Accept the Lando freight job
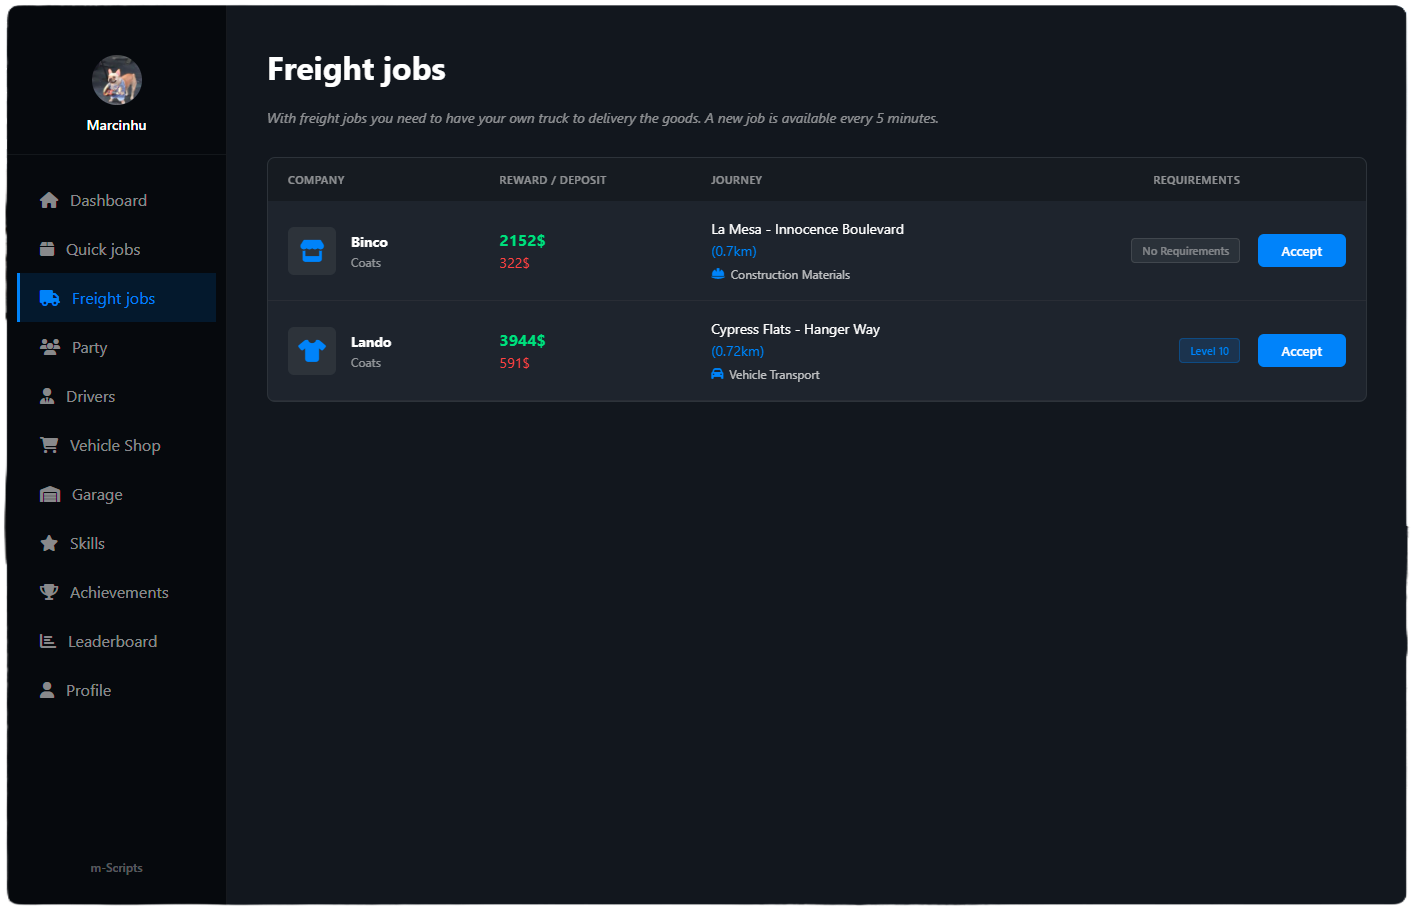 pyautogui.click(x=1301, y=351)
